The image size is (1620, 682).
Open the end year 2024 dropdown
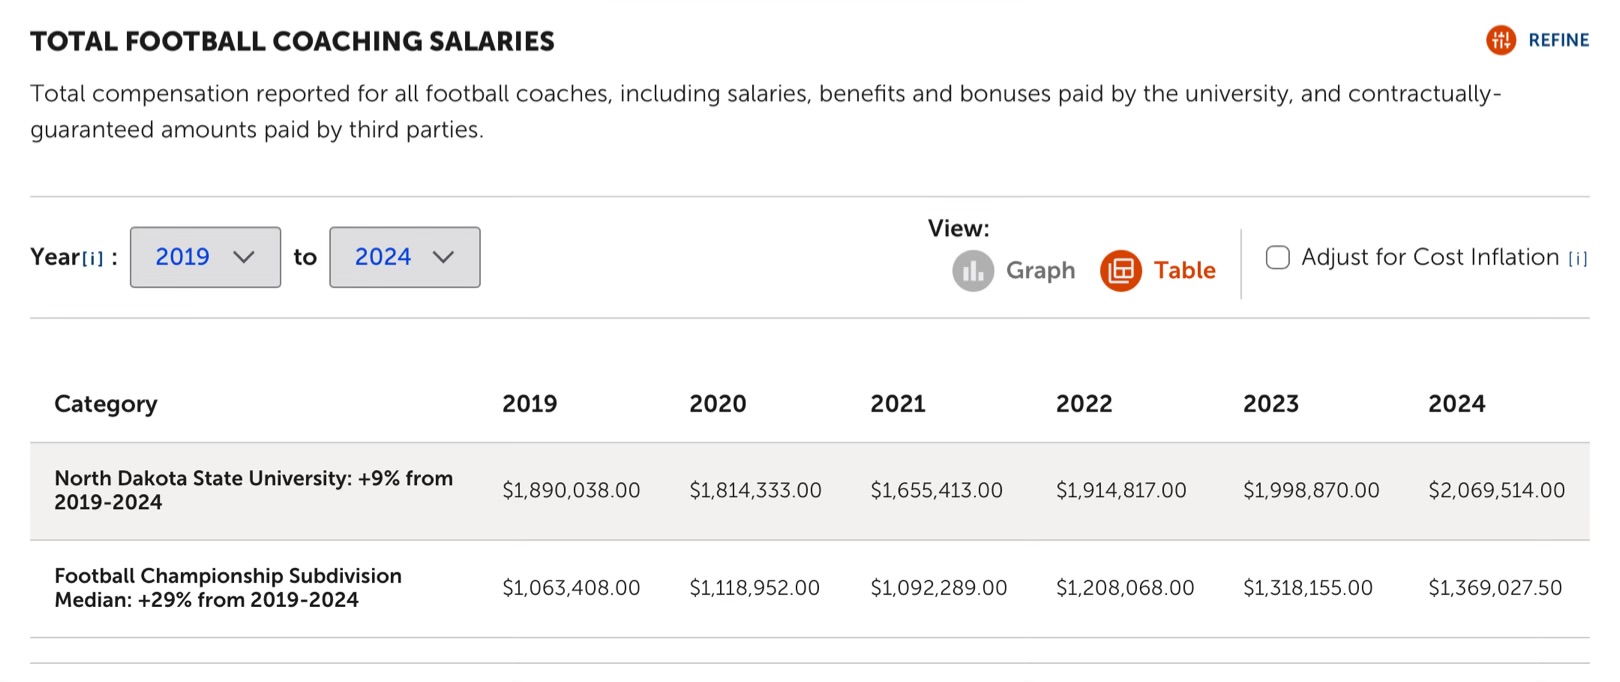pos(404,257)
